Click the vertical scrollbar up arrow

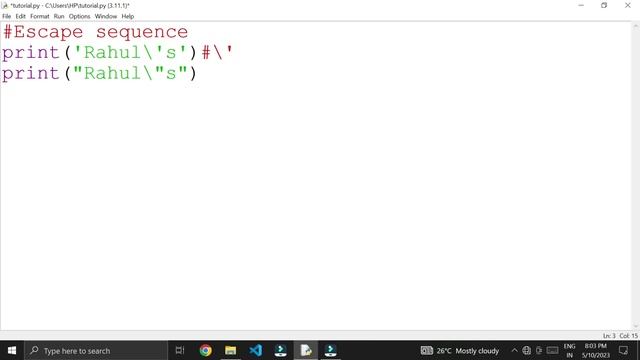[636, 26]
